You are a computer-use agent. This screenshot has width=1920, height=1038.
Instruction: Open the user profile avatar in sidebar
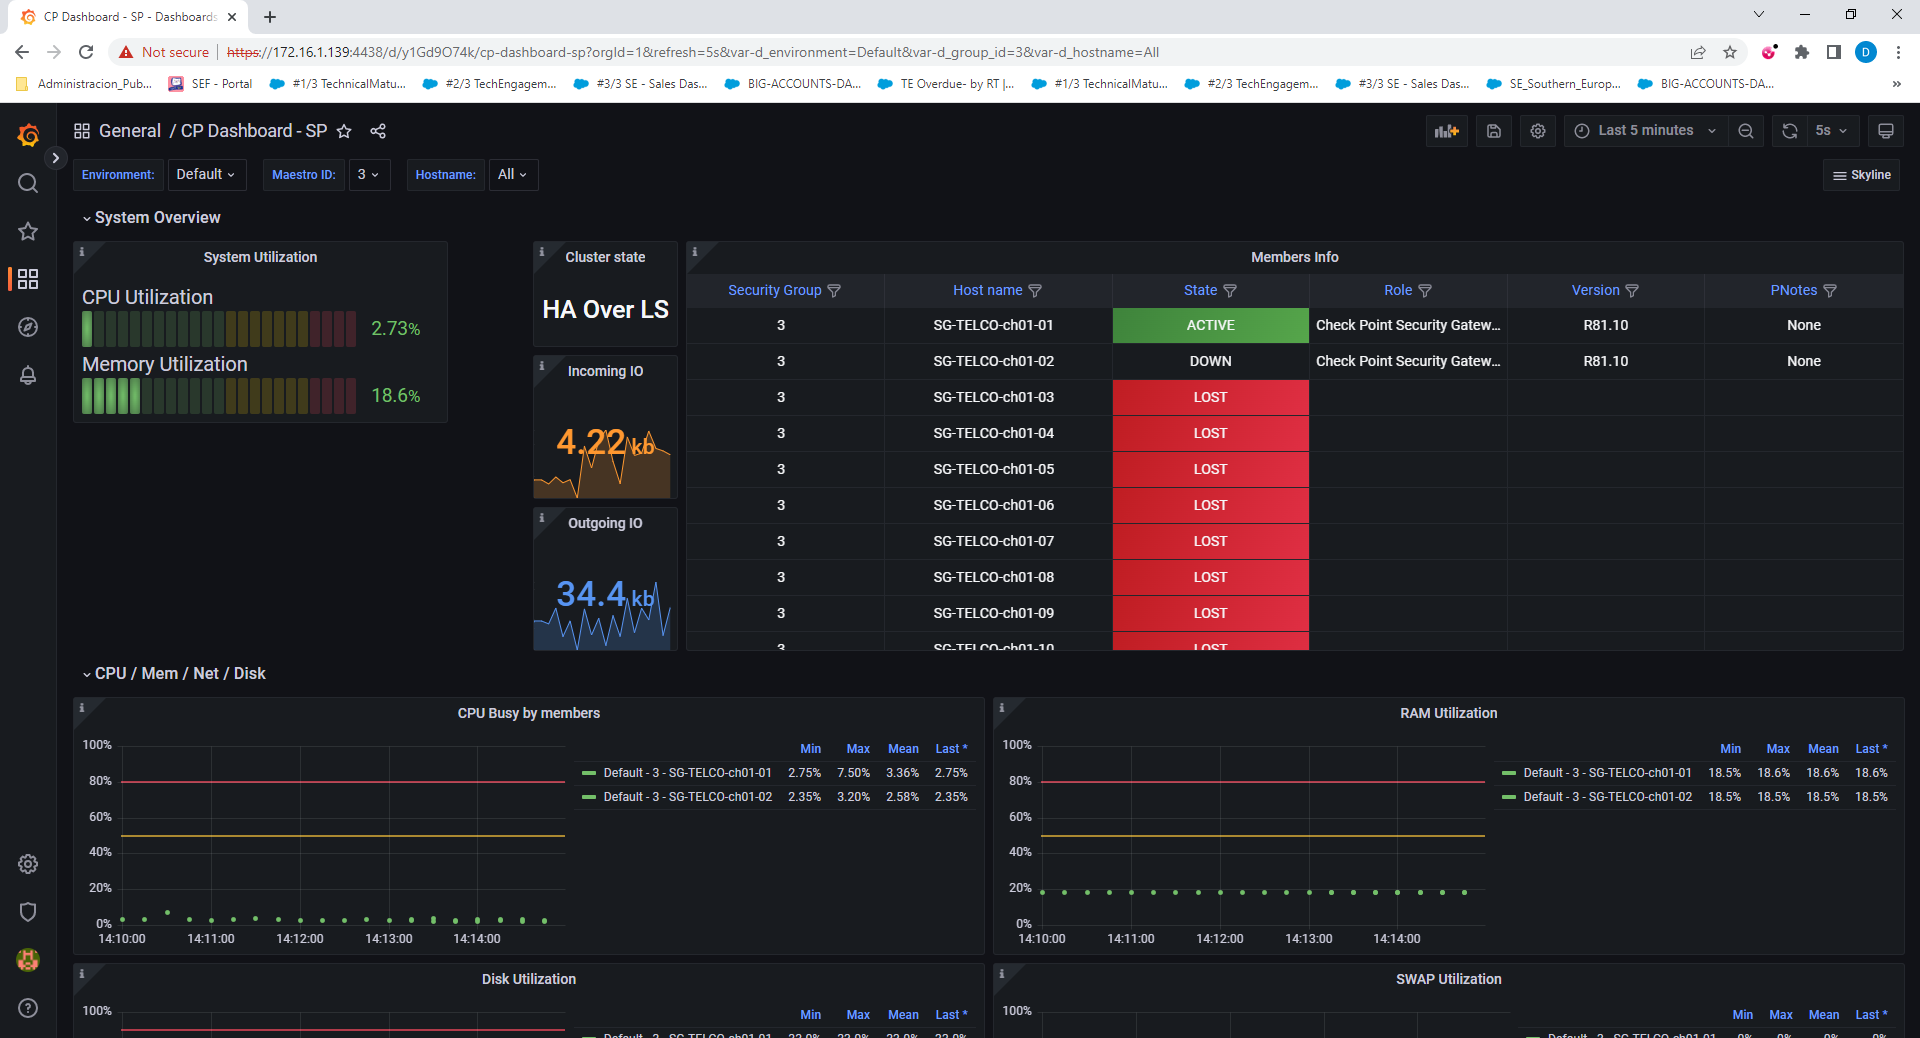click(28, 960)
